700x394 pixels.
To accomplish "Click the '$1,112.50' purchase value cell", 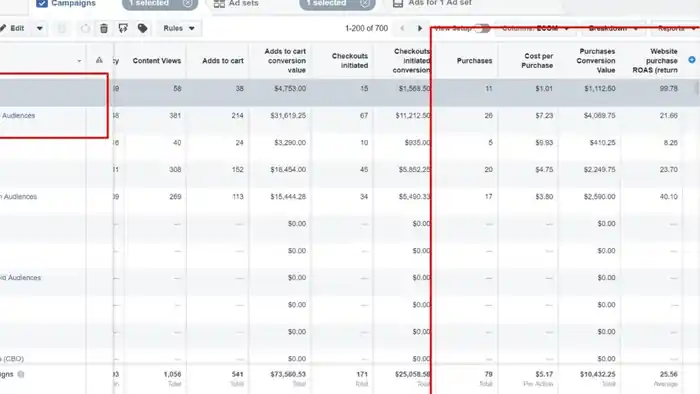I will (x=600, y=88).
